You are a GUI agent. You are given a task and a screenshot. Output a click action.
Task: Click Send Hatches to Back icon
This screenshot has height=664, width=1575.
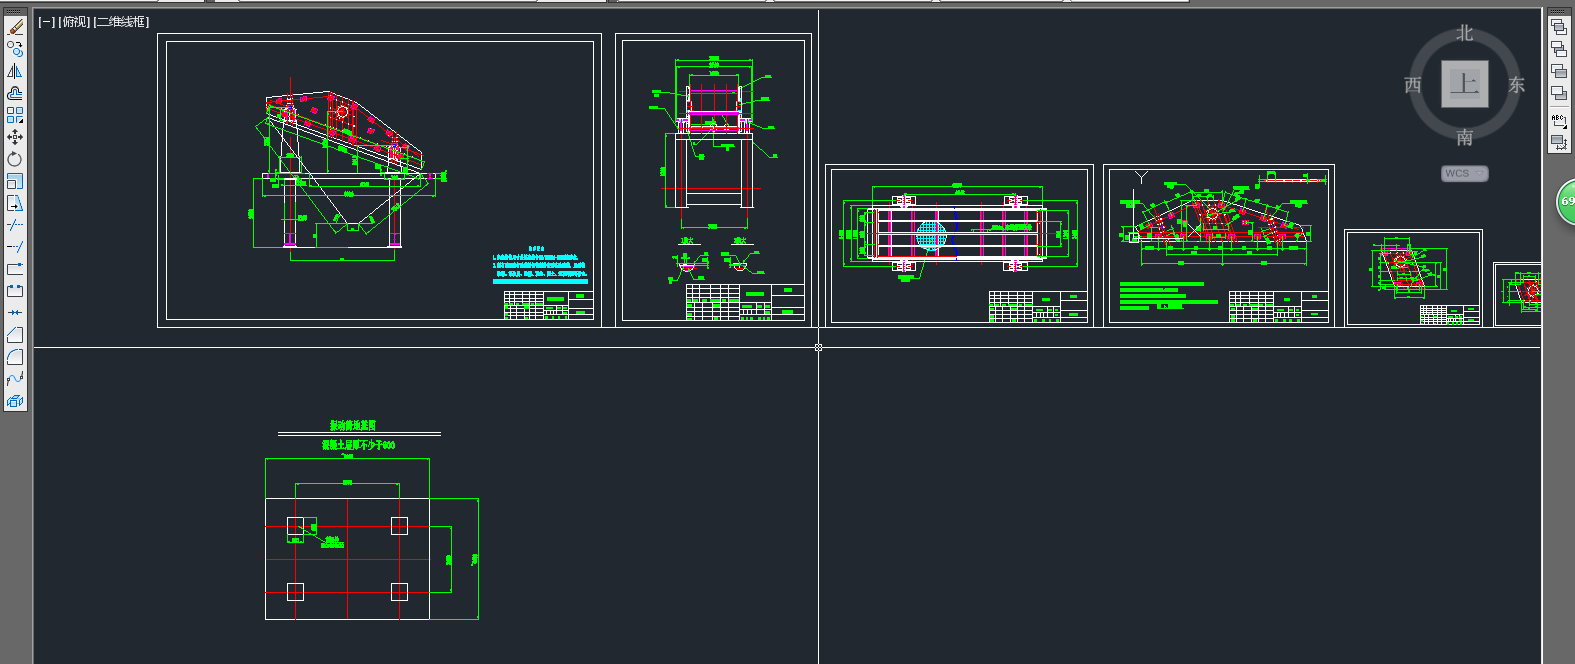1559,142
